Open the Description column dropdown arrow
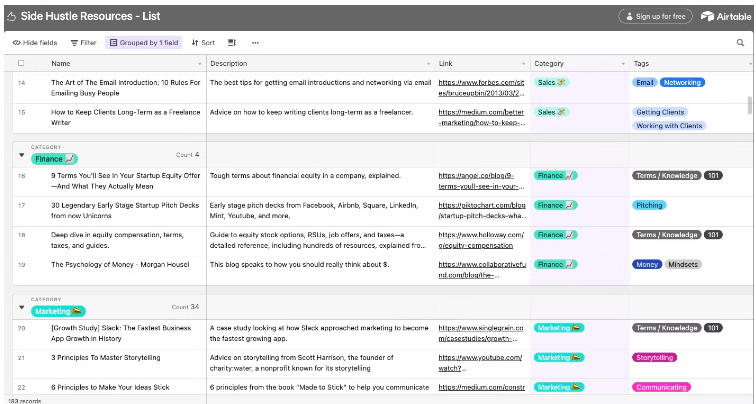The width and height of the screenshot is (756, 404). pos(428,64)
